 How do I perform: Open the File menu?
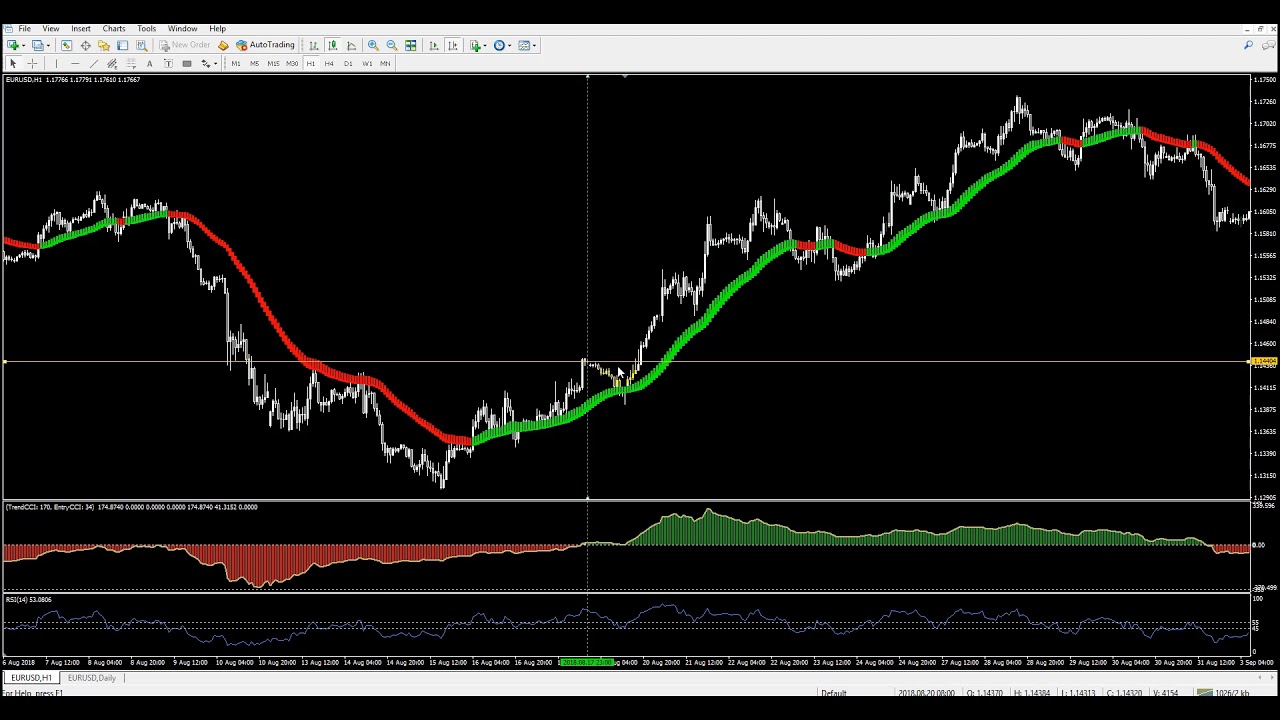point(24,28)
